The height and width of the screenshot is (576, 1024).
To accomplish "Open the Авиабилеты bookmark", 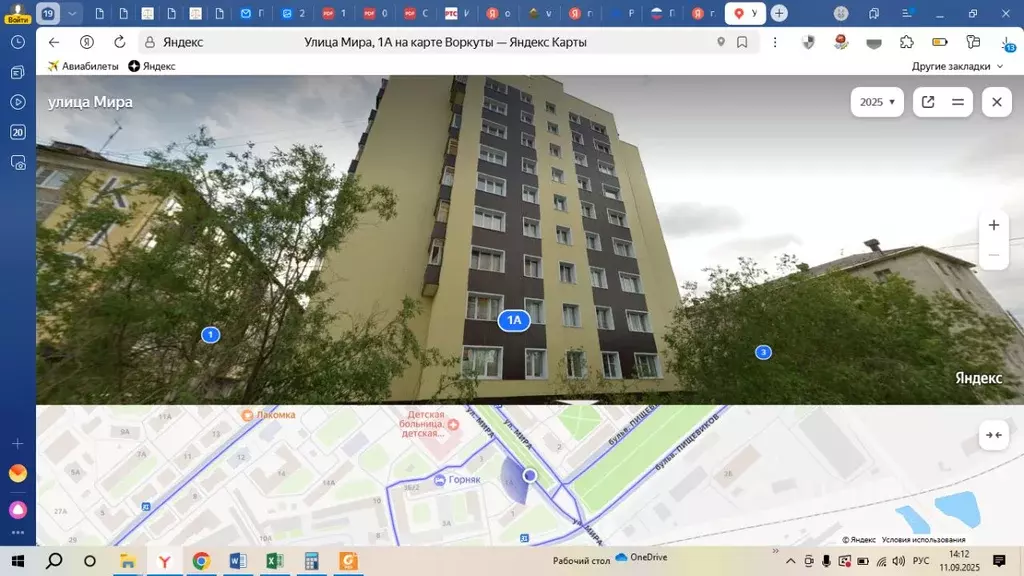I will click(83, 66).
